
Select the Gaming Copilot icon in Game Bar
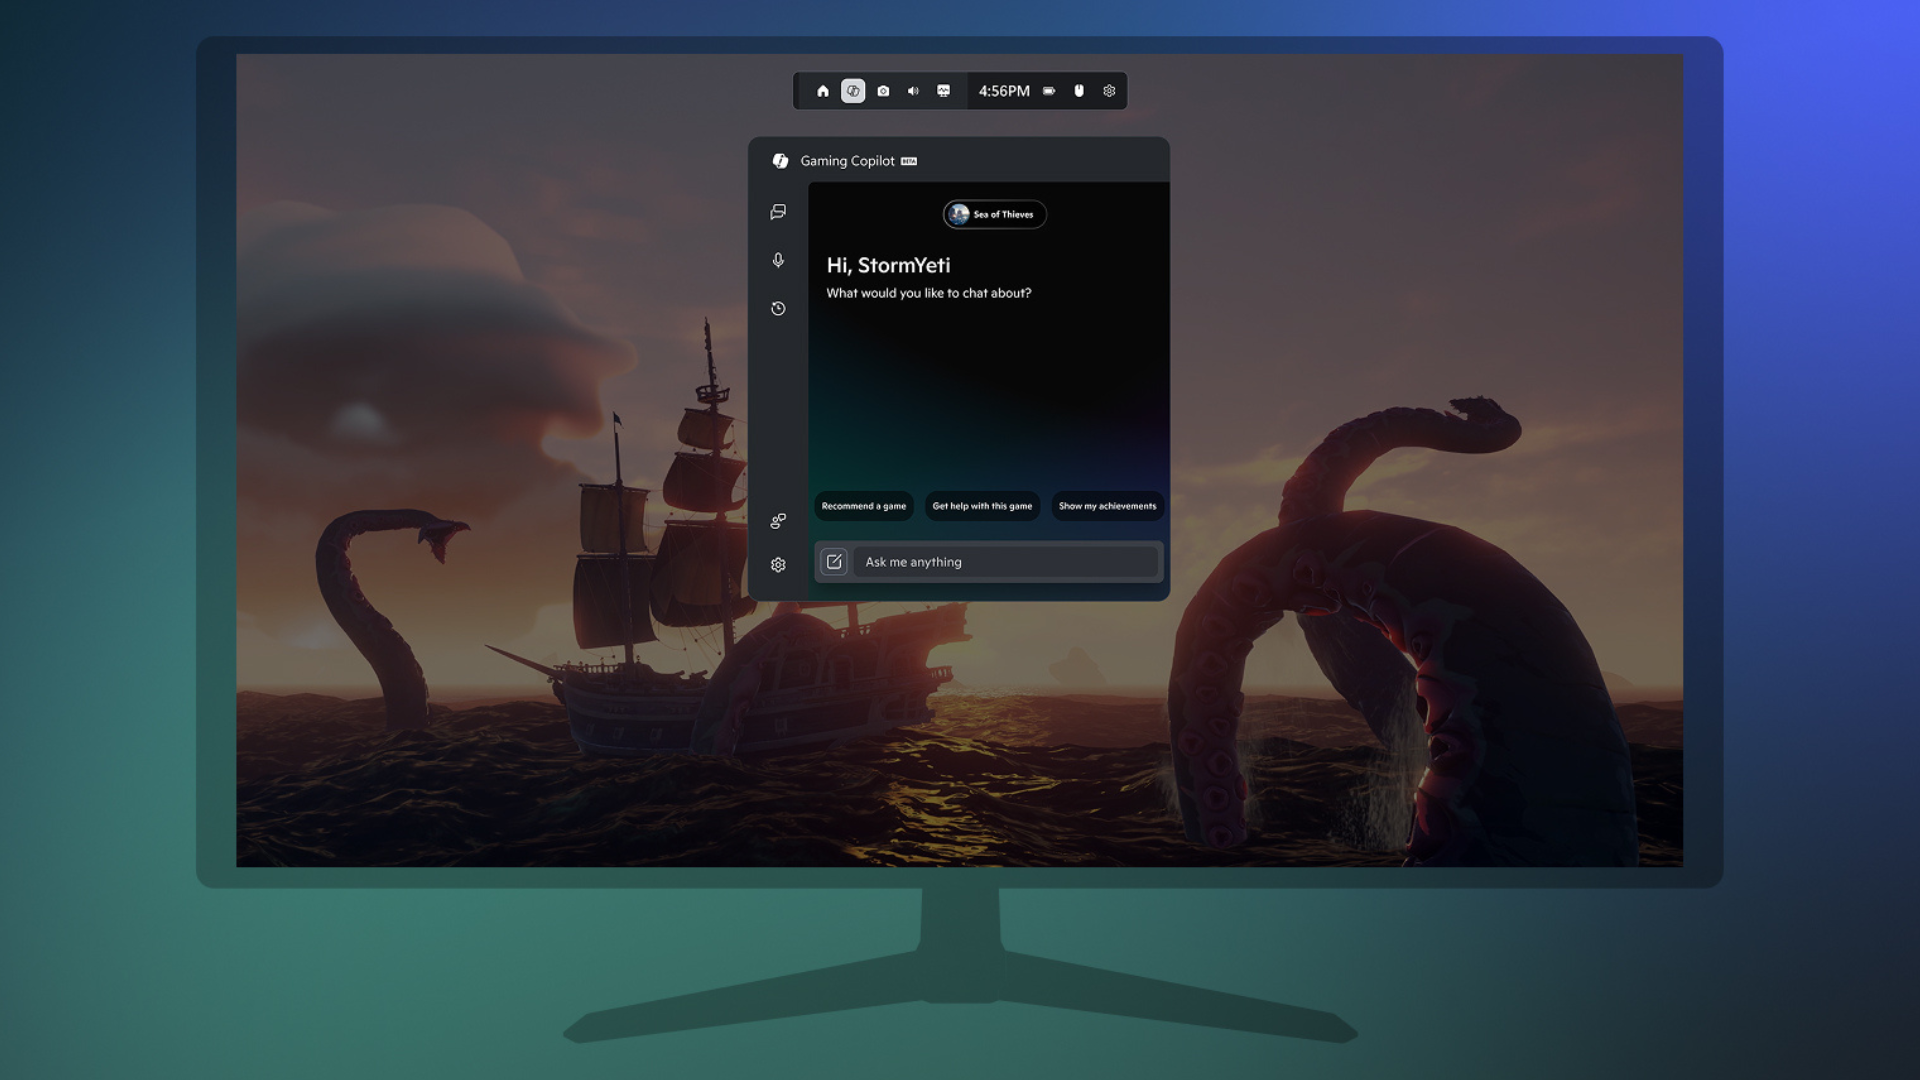coord(853,90)
